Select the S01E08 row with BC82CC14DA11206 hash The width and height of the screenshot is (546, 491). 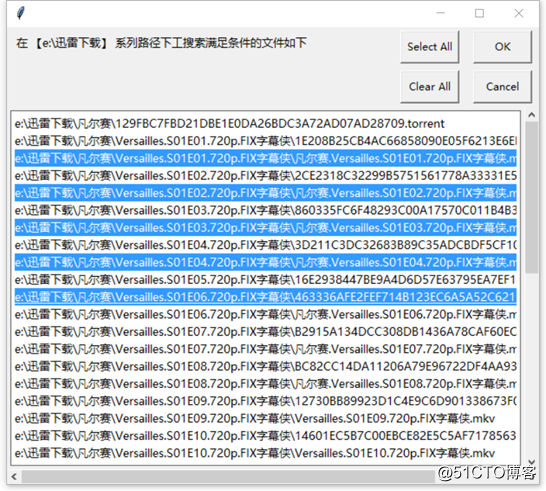(x=266, y=366)
